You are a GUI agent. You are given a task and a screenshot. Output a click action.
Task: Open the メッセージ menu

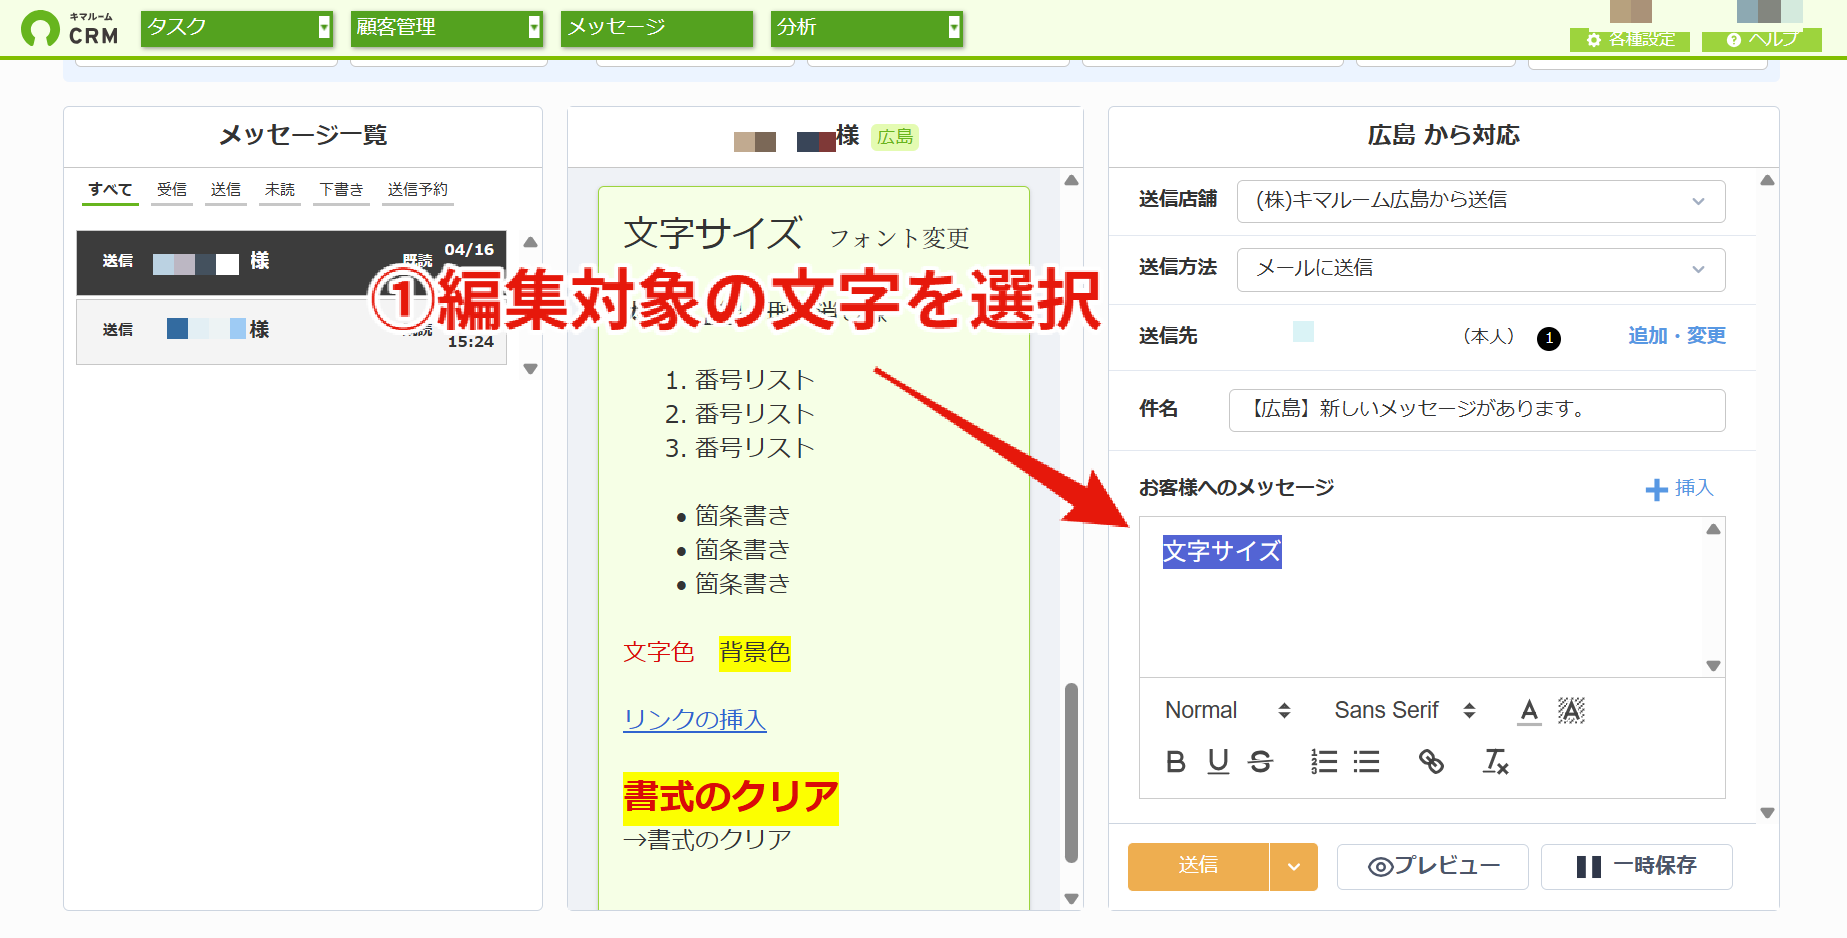click(x=657, y=28)
